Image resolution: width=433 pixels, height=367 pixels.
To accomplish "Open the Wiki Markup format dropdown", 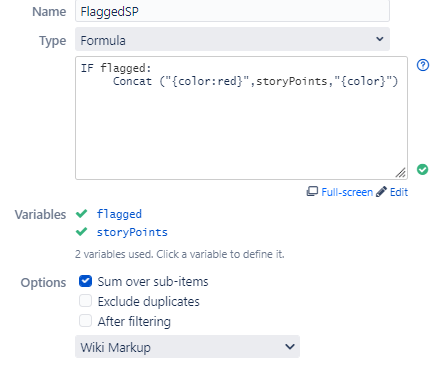I will [187, 347].
